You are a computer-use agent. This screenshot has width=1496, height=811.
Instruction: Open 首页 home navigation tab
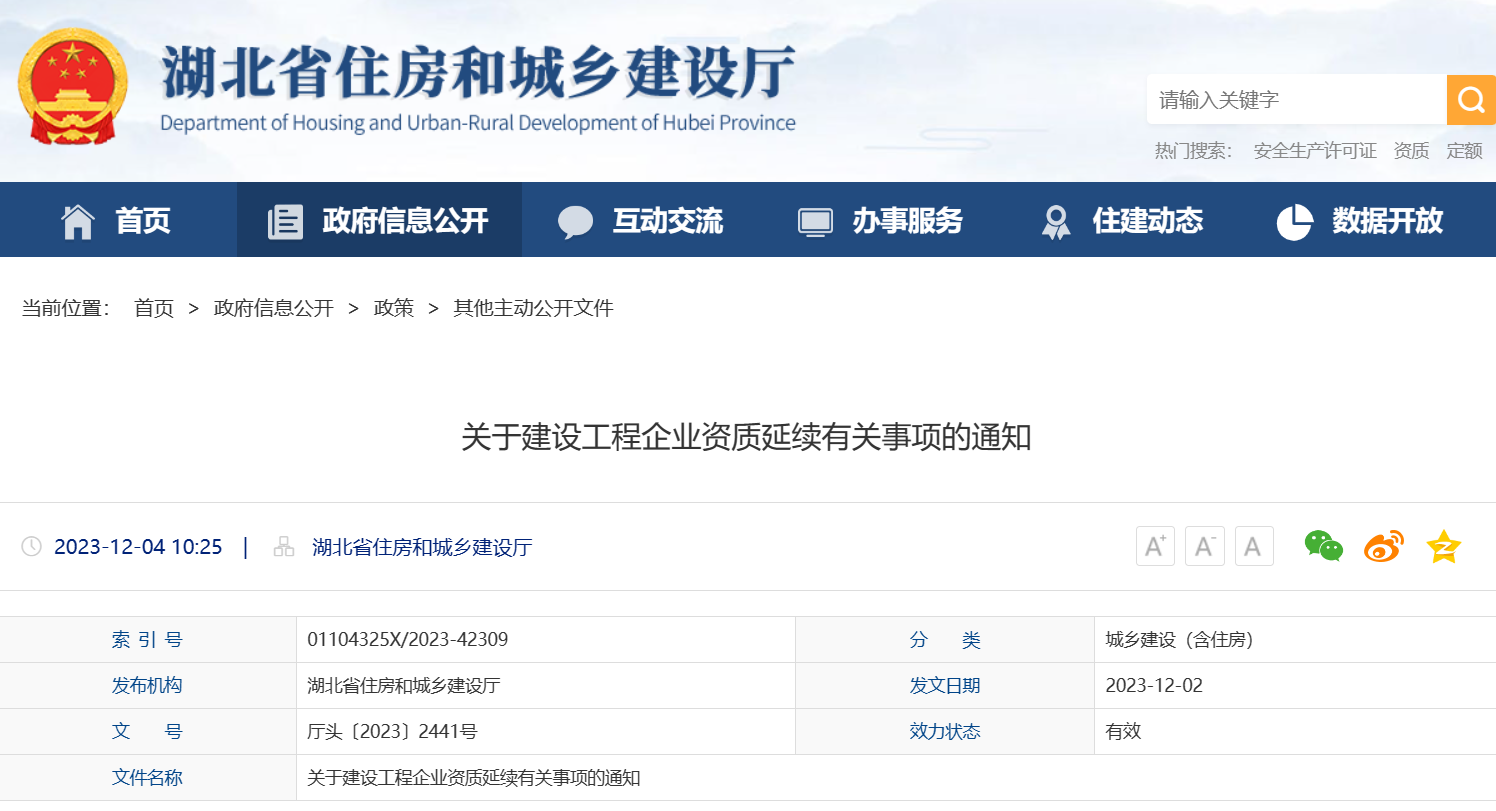pos(116,220)
